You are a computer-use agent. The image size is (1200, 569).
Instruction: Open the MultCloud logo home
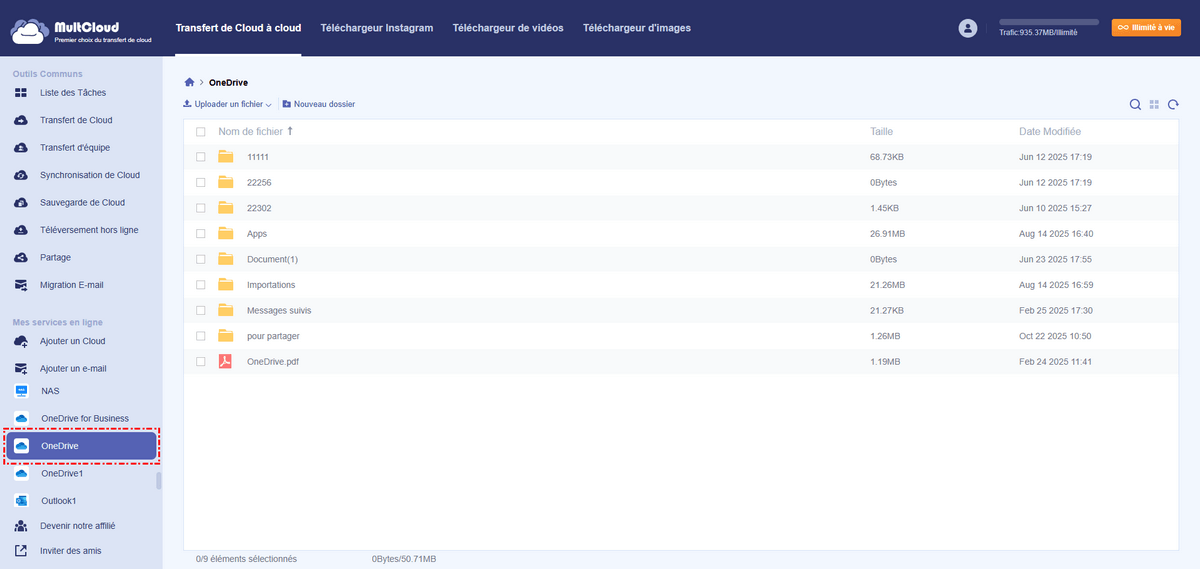click(x=81, y=33)
